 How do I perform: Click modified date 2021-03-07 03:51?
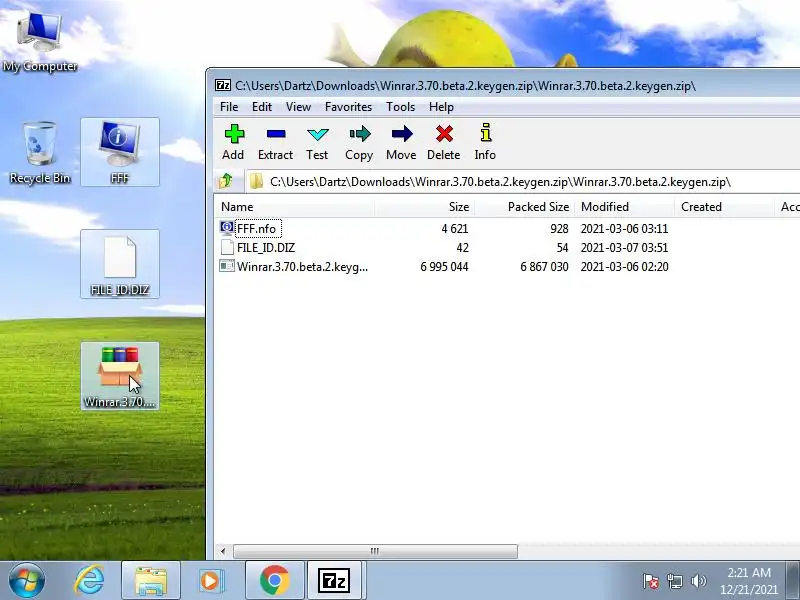(624, 247)
